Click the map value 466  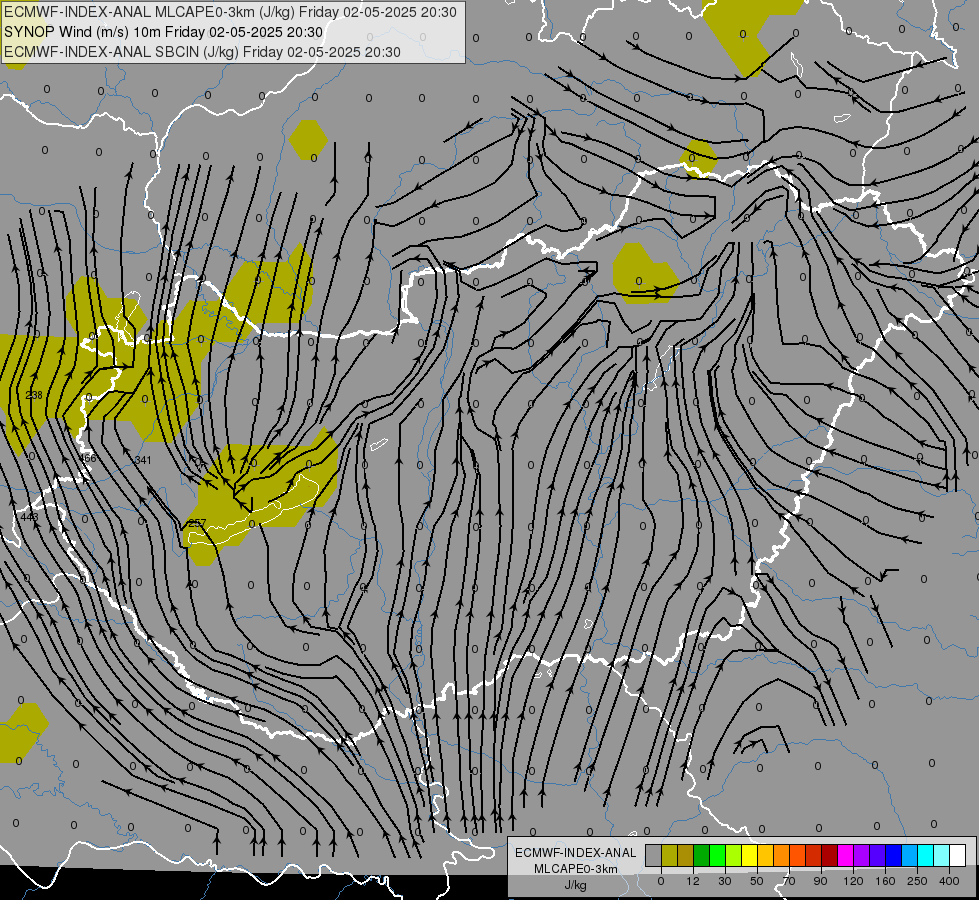coord(88,458)
